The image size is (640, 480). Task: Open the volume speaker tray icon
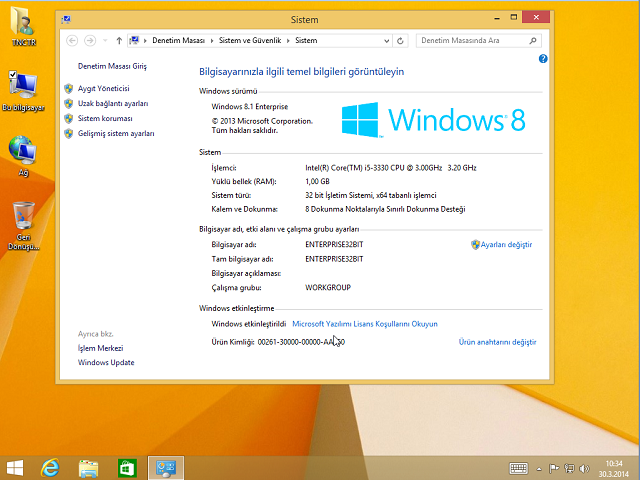point(584,469)
